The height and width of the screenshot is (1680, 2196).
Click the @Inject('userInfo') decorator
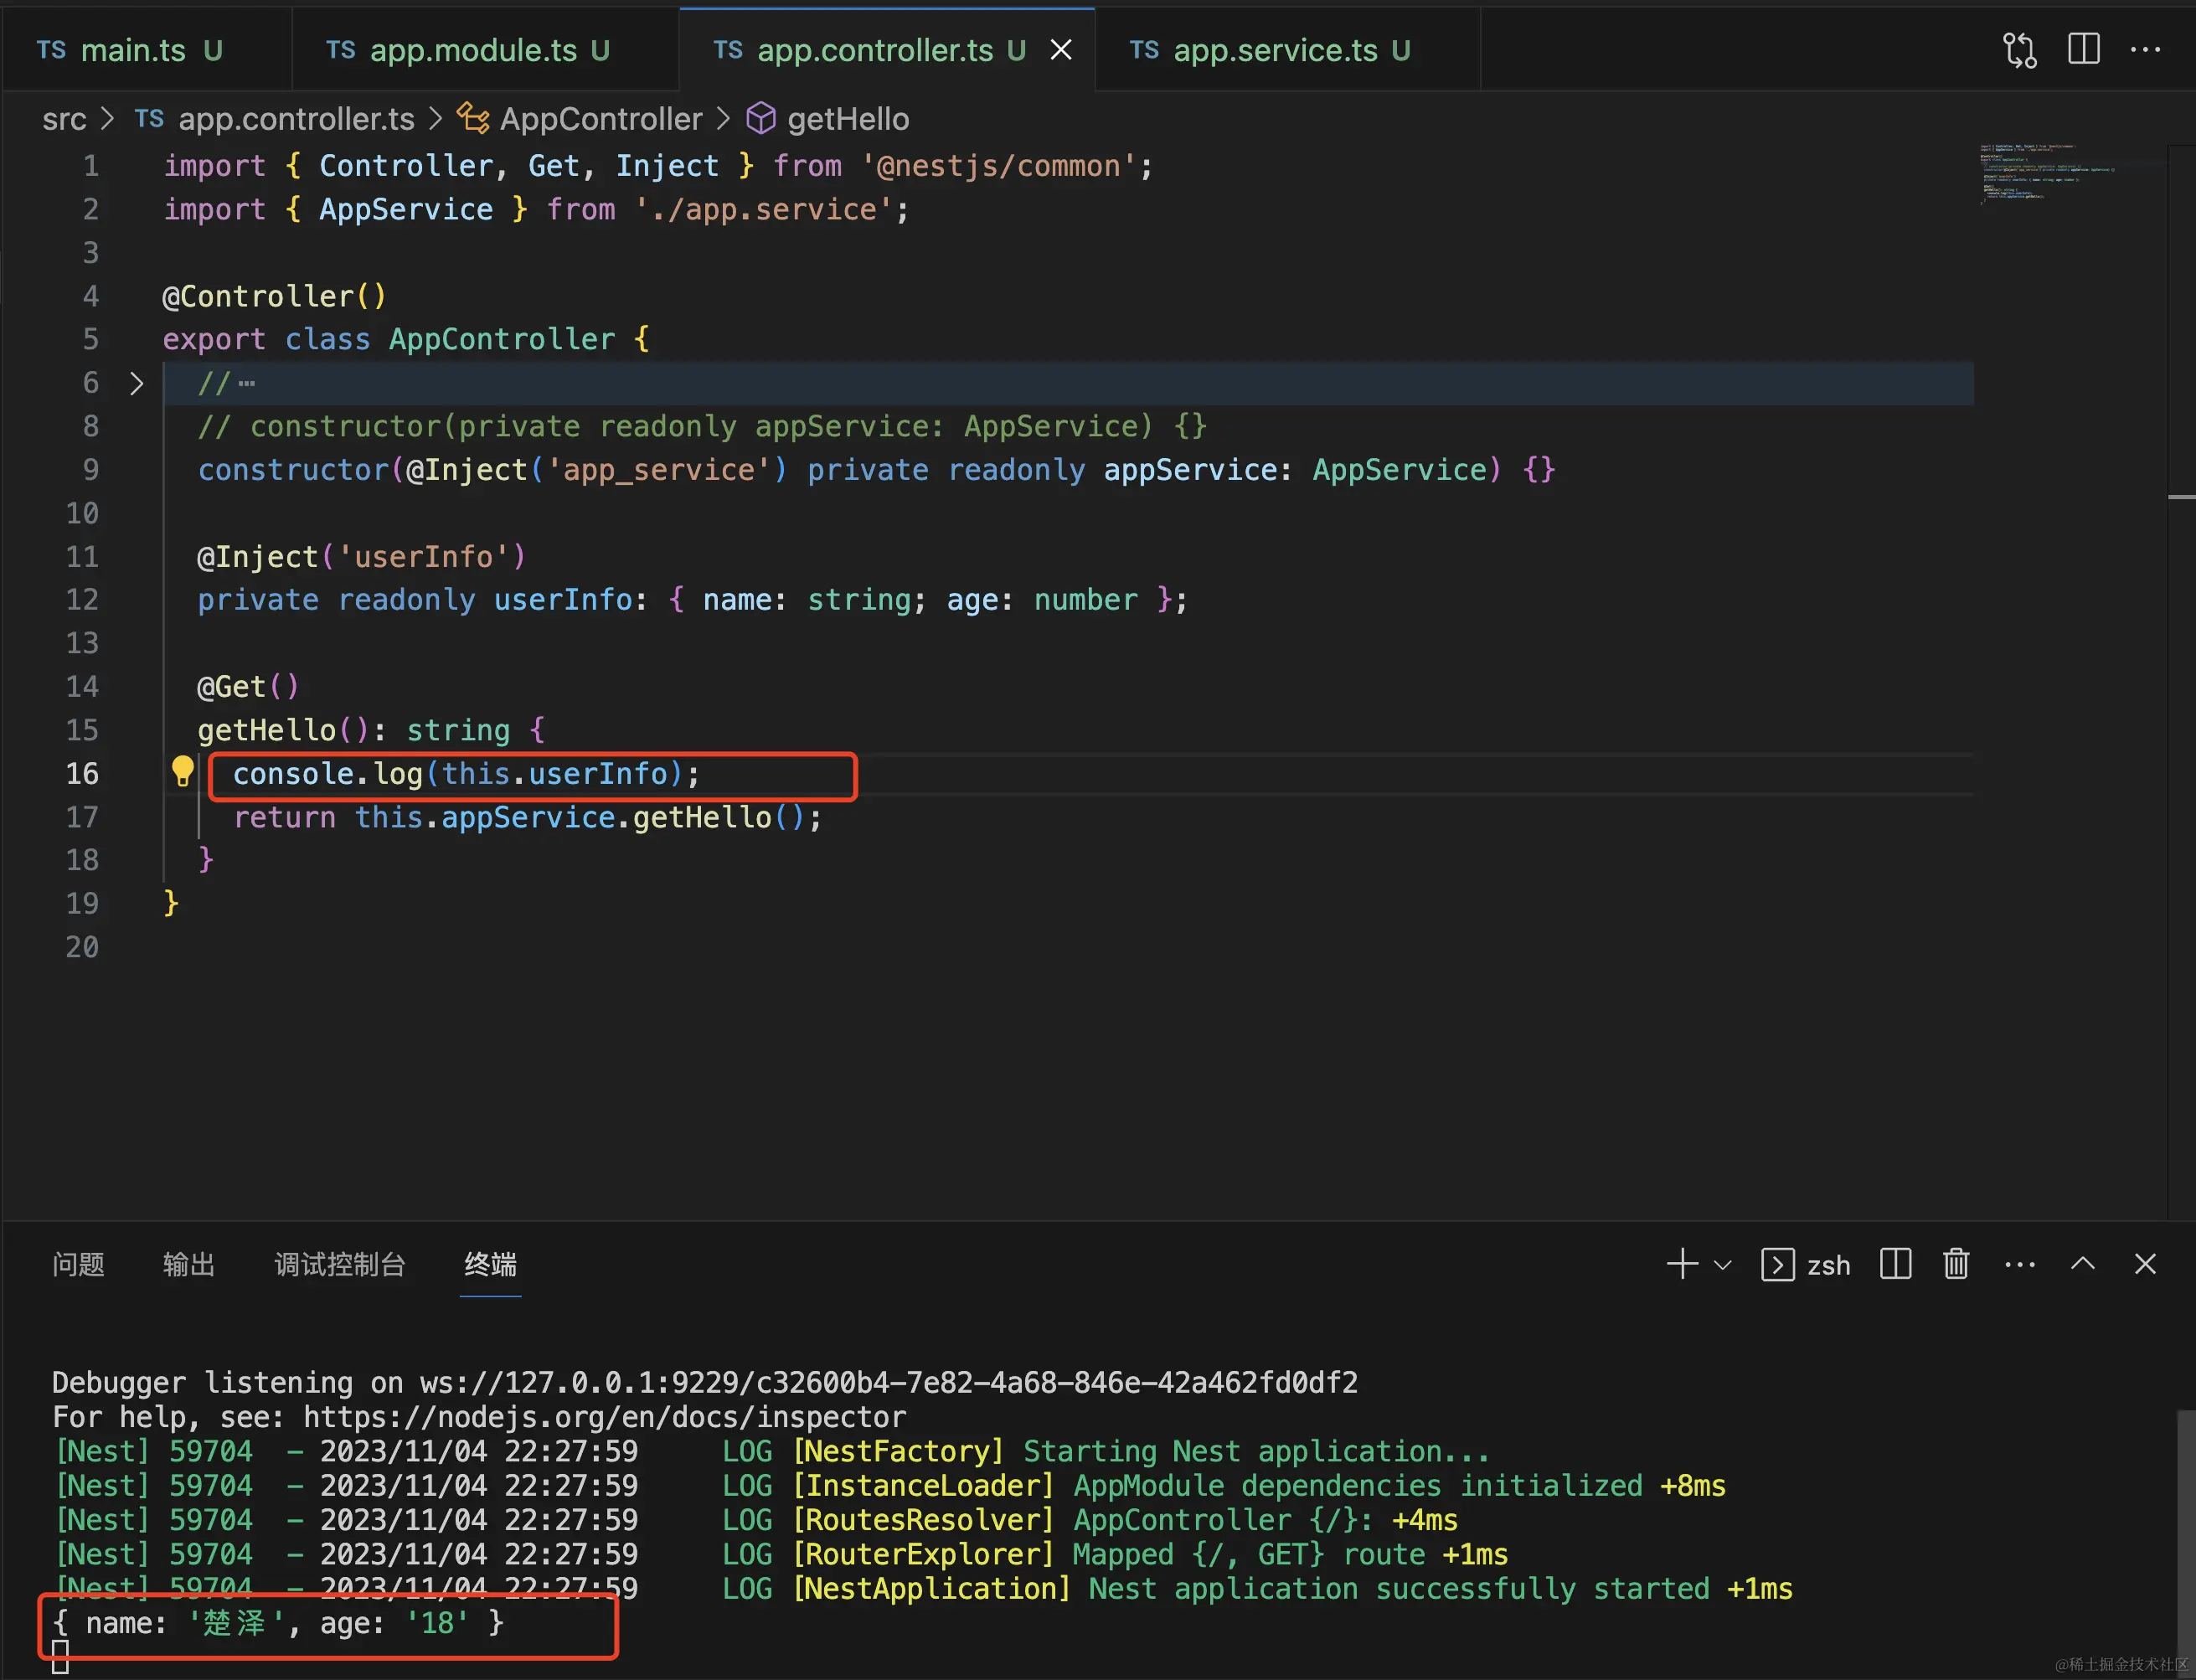(361, 556)
